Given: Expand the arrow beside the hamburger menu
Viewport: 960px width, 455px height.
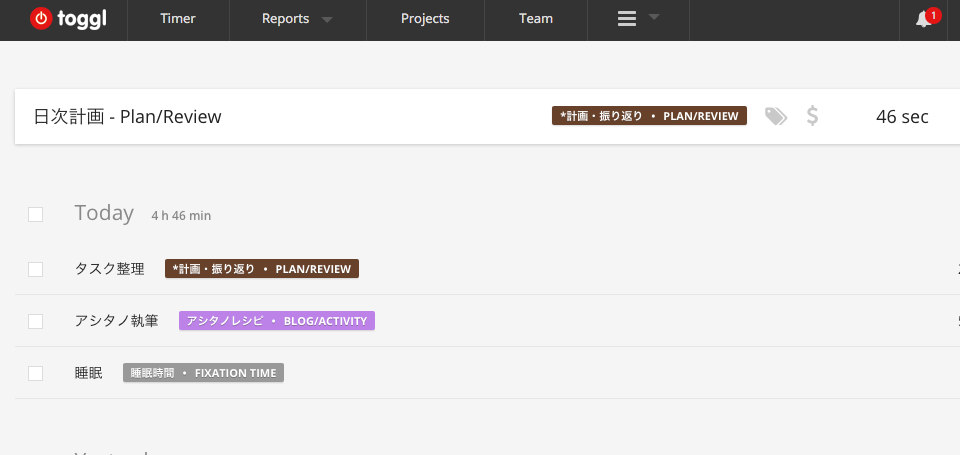Looking at the screenshot, I should (x=654, y=17).
